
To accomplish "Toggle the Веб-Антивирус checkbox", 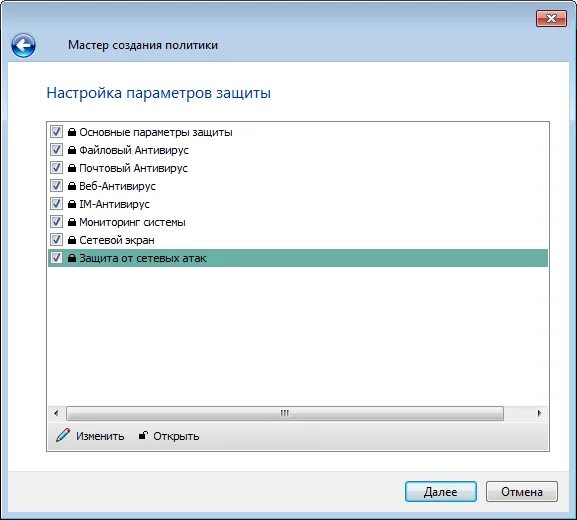I will (x=56, y=185).
